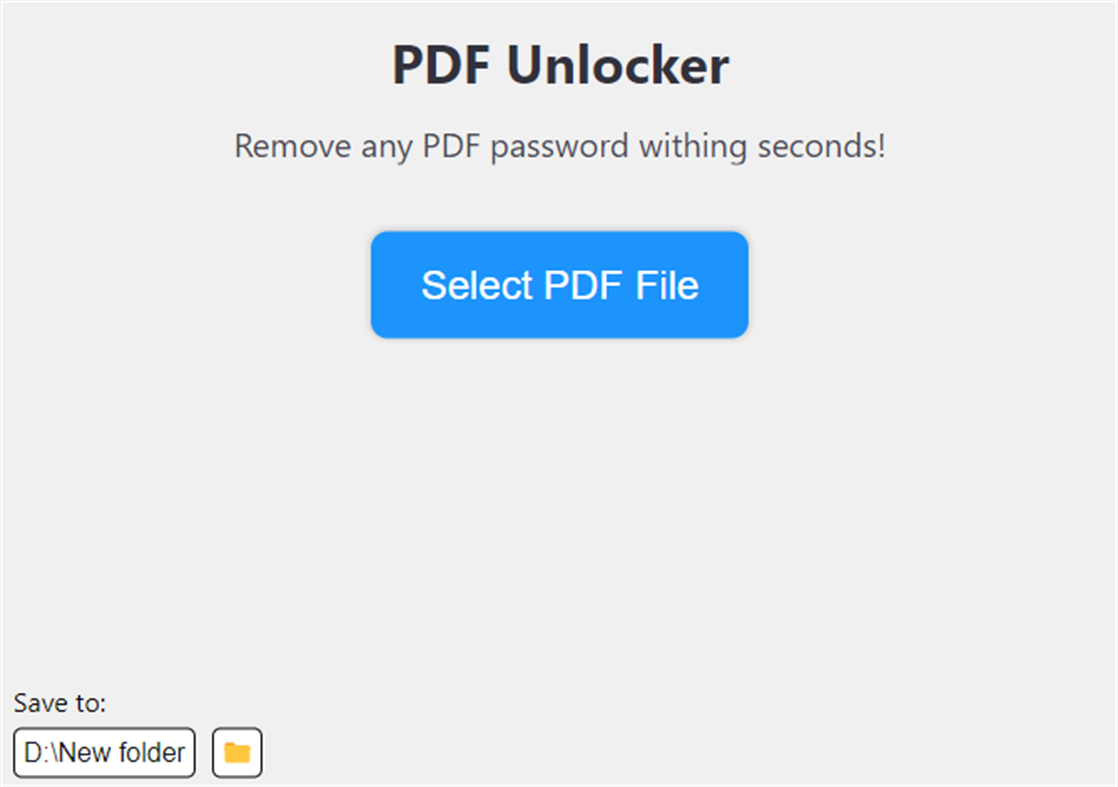
Task: Click the Select PDF File button
Action: (559, 285)
